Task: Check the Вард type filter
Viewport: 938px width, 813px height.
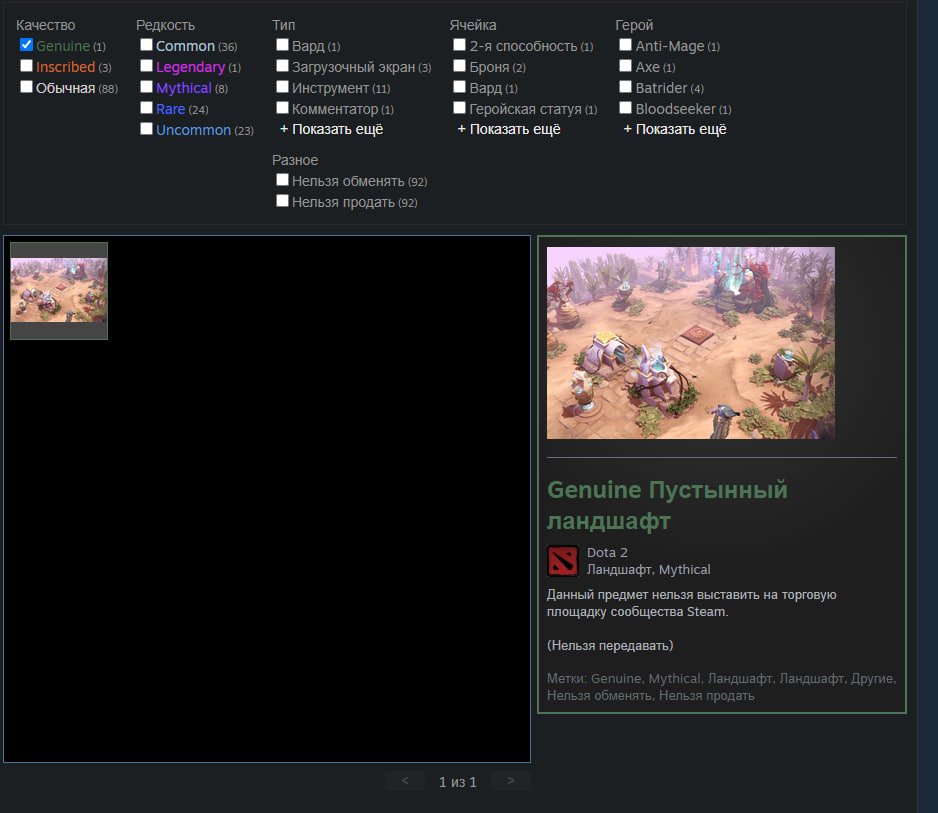Action: 282,45
